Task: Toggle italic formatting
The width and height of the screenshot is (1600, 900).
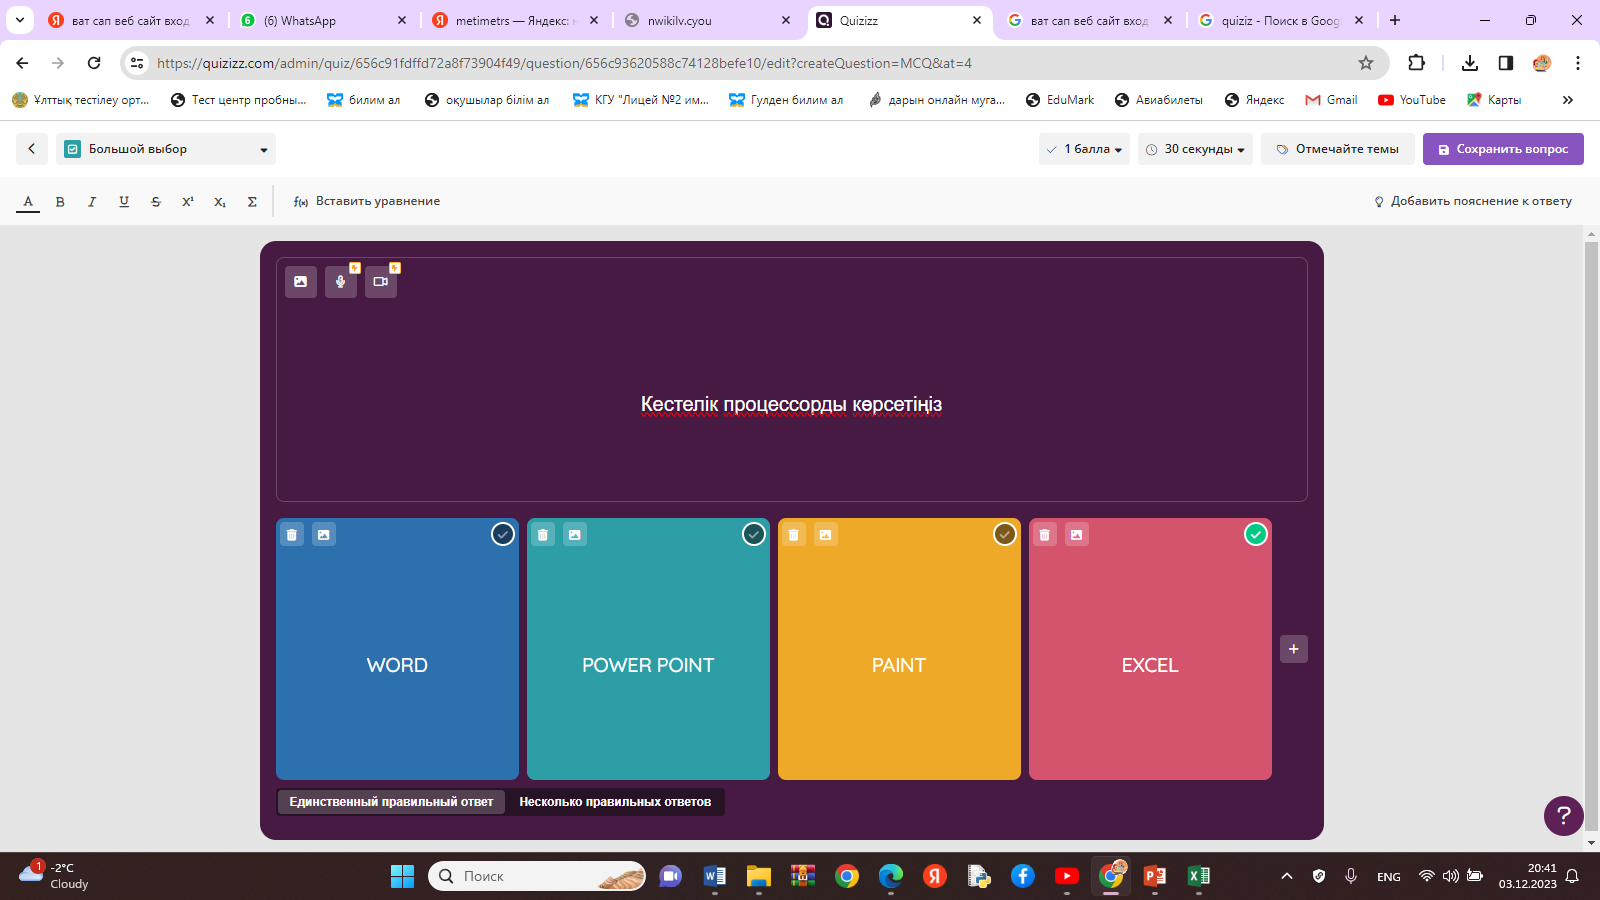Action: click(92, 202)
